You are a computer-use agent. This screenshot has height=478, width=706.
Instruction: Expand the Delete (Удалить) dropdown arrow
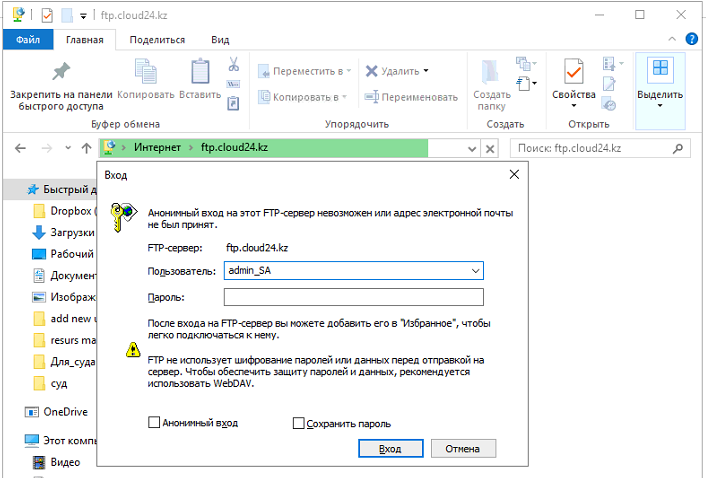pyautogui.click(x=426, y=71)
